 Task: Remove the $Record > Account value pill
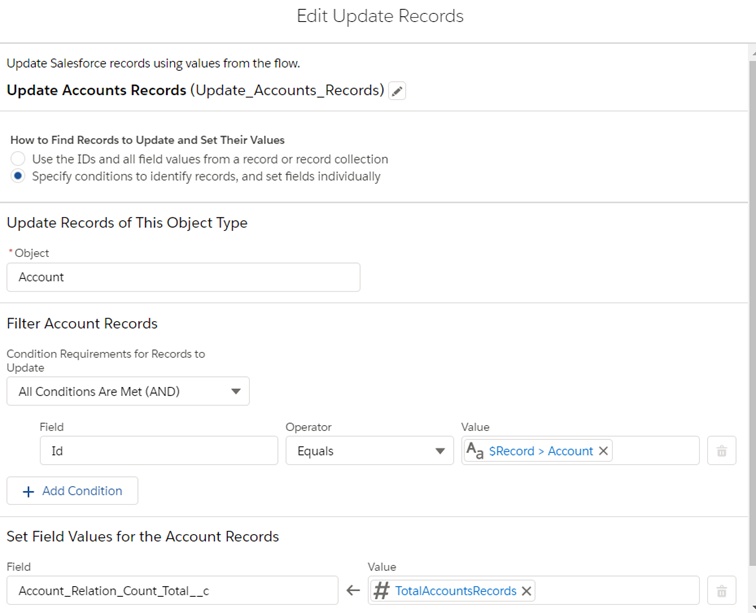coord(603,451)
